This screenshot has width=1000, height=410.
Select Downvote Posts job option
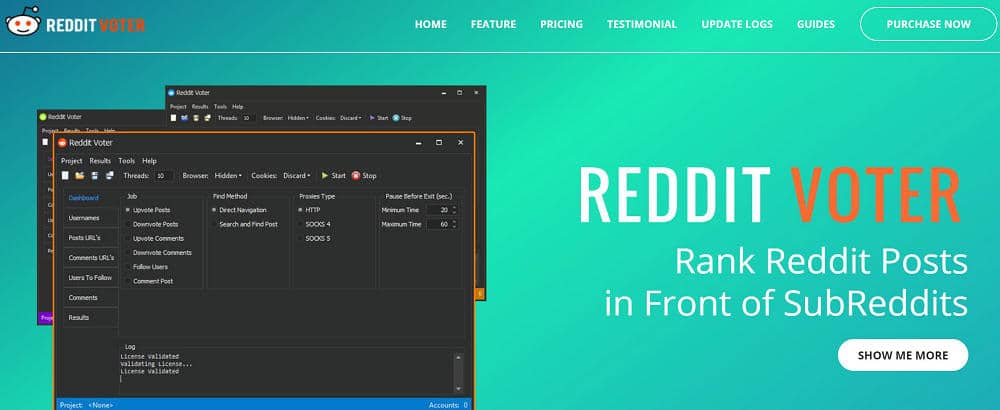coord(151,224)
